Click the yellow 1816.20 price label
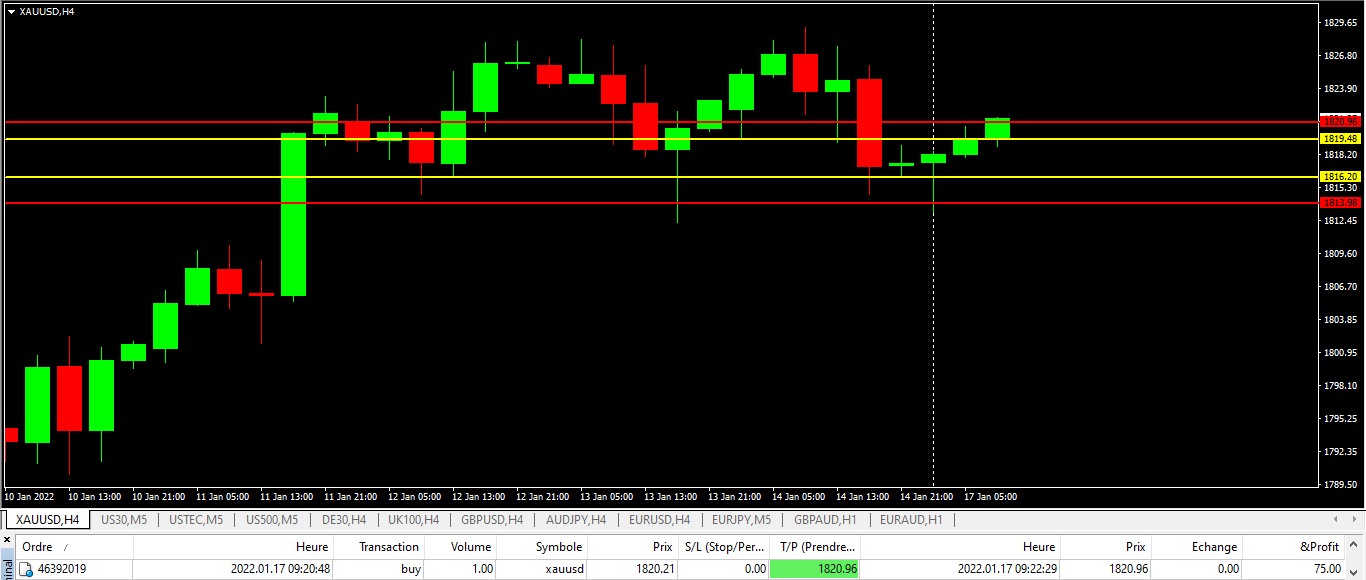 point(1340,176)
